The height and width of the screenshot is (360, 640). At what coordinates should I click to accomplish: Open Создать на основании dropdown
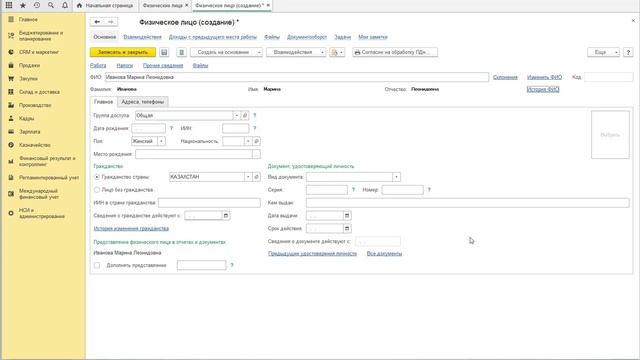(227, 52)
